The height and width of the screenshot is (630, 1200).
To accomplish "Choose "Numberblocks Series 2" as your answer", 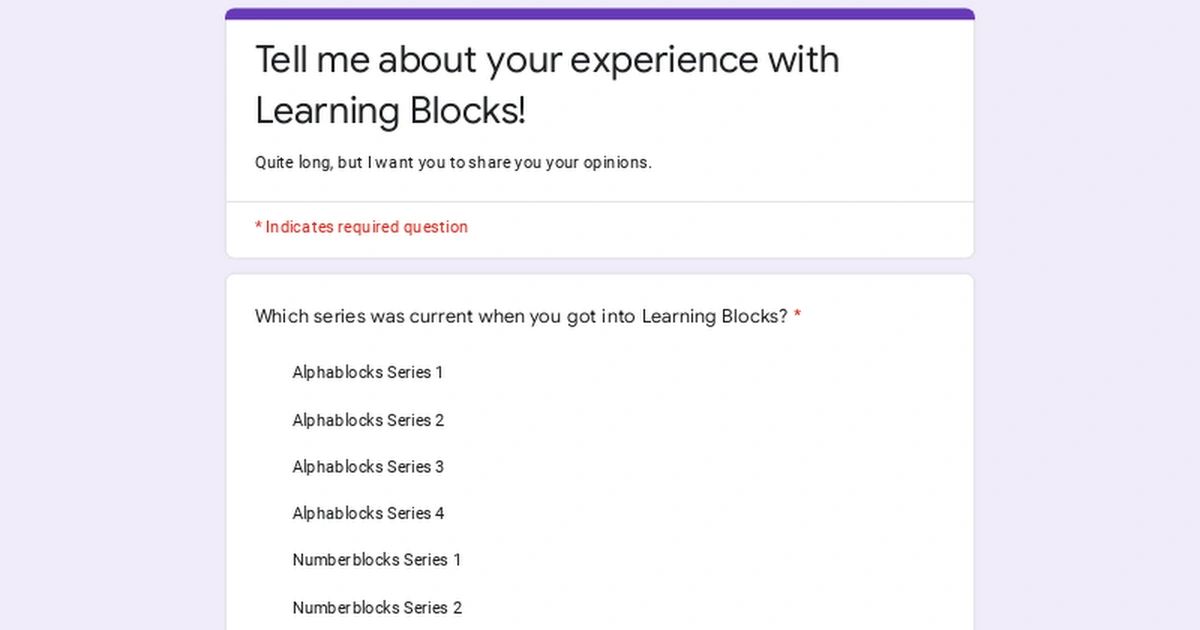I will [x=377, y=607].
